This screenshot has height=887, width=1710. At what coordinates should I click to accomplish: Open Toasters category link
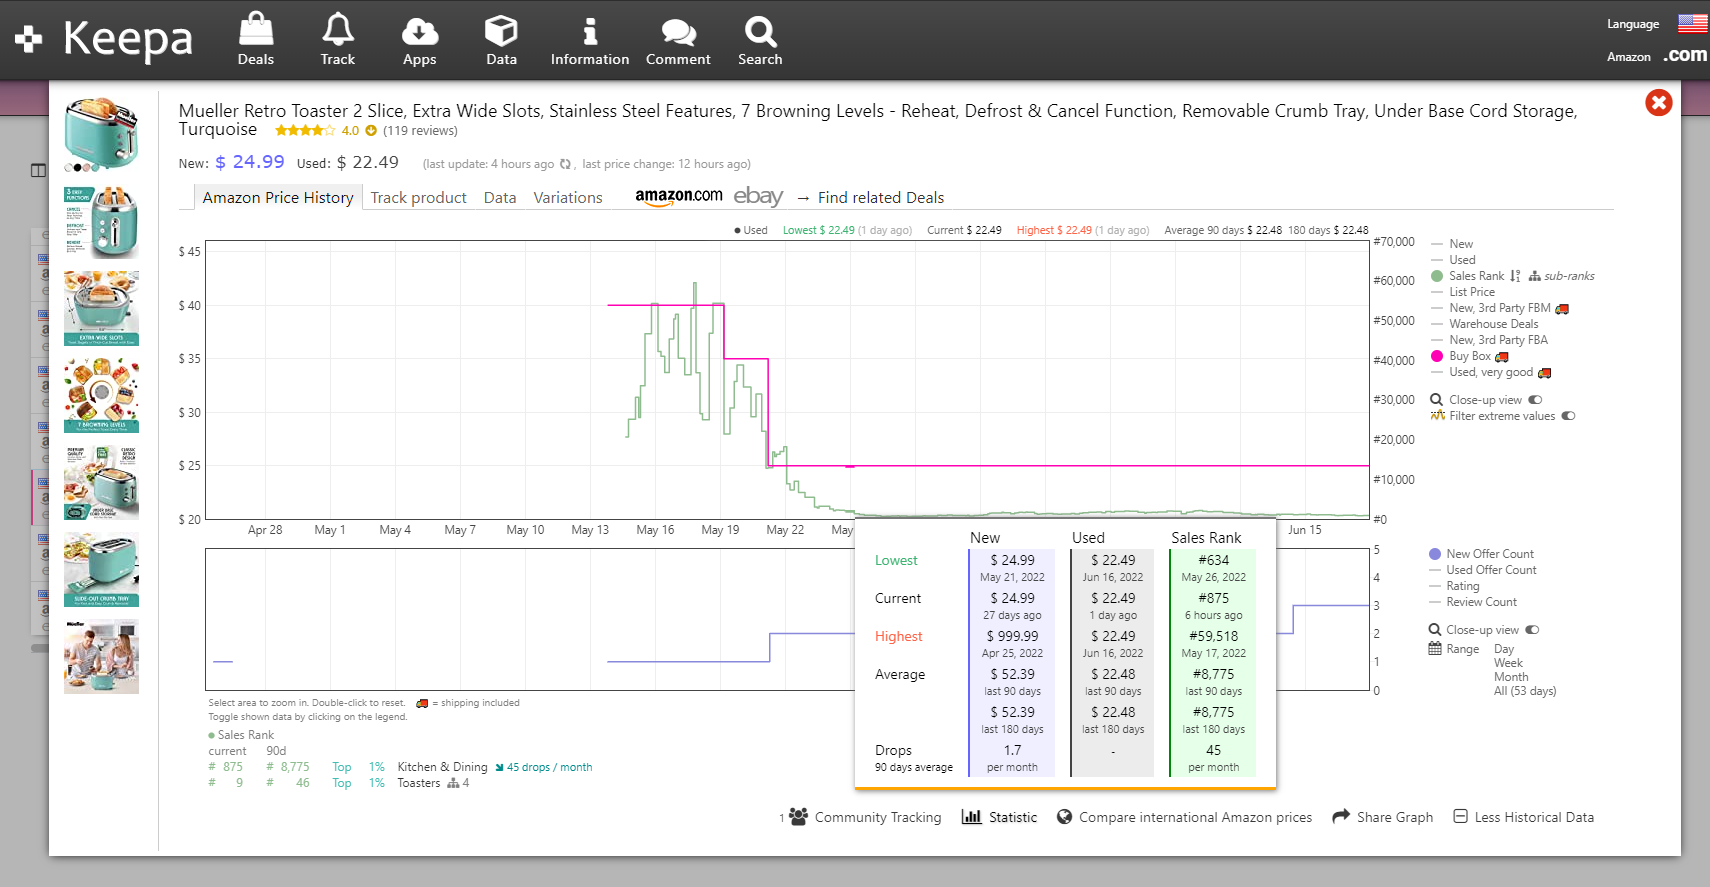coord(418,783)
